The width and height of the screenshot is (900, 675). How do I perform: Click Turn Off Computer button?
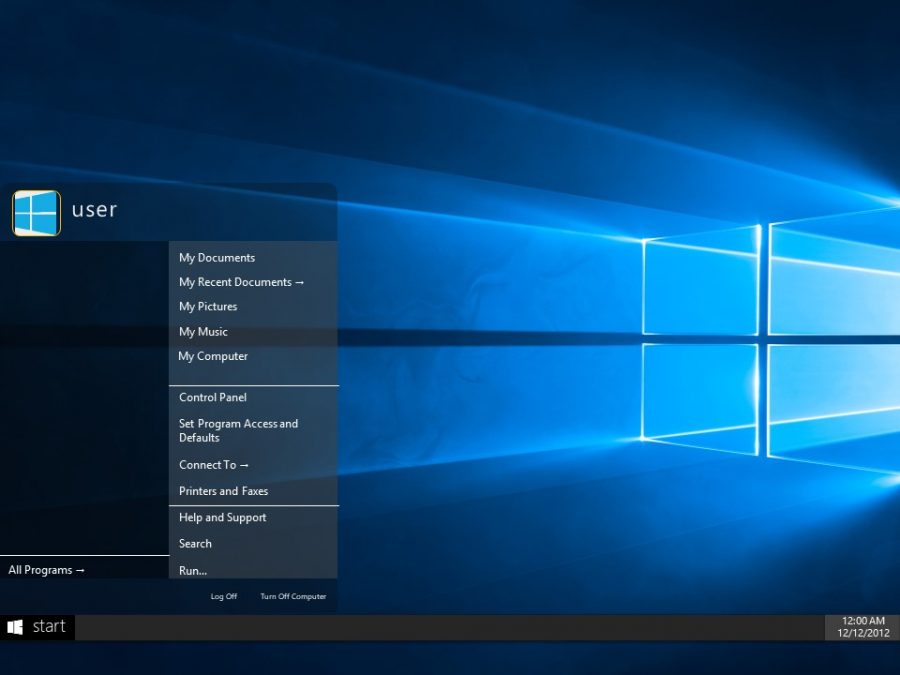293,596
